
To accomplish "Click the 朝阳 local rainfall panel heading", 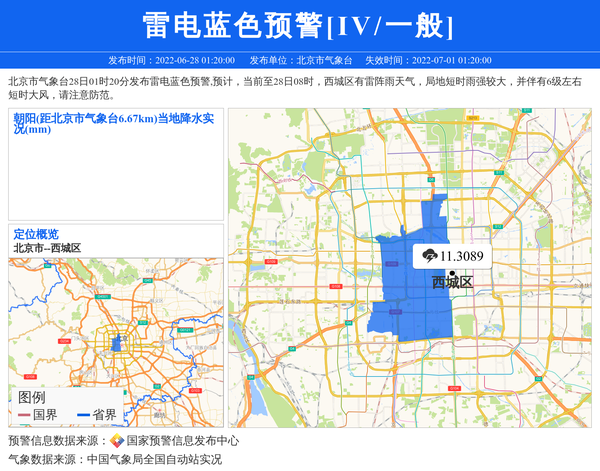I will [113, 123].
